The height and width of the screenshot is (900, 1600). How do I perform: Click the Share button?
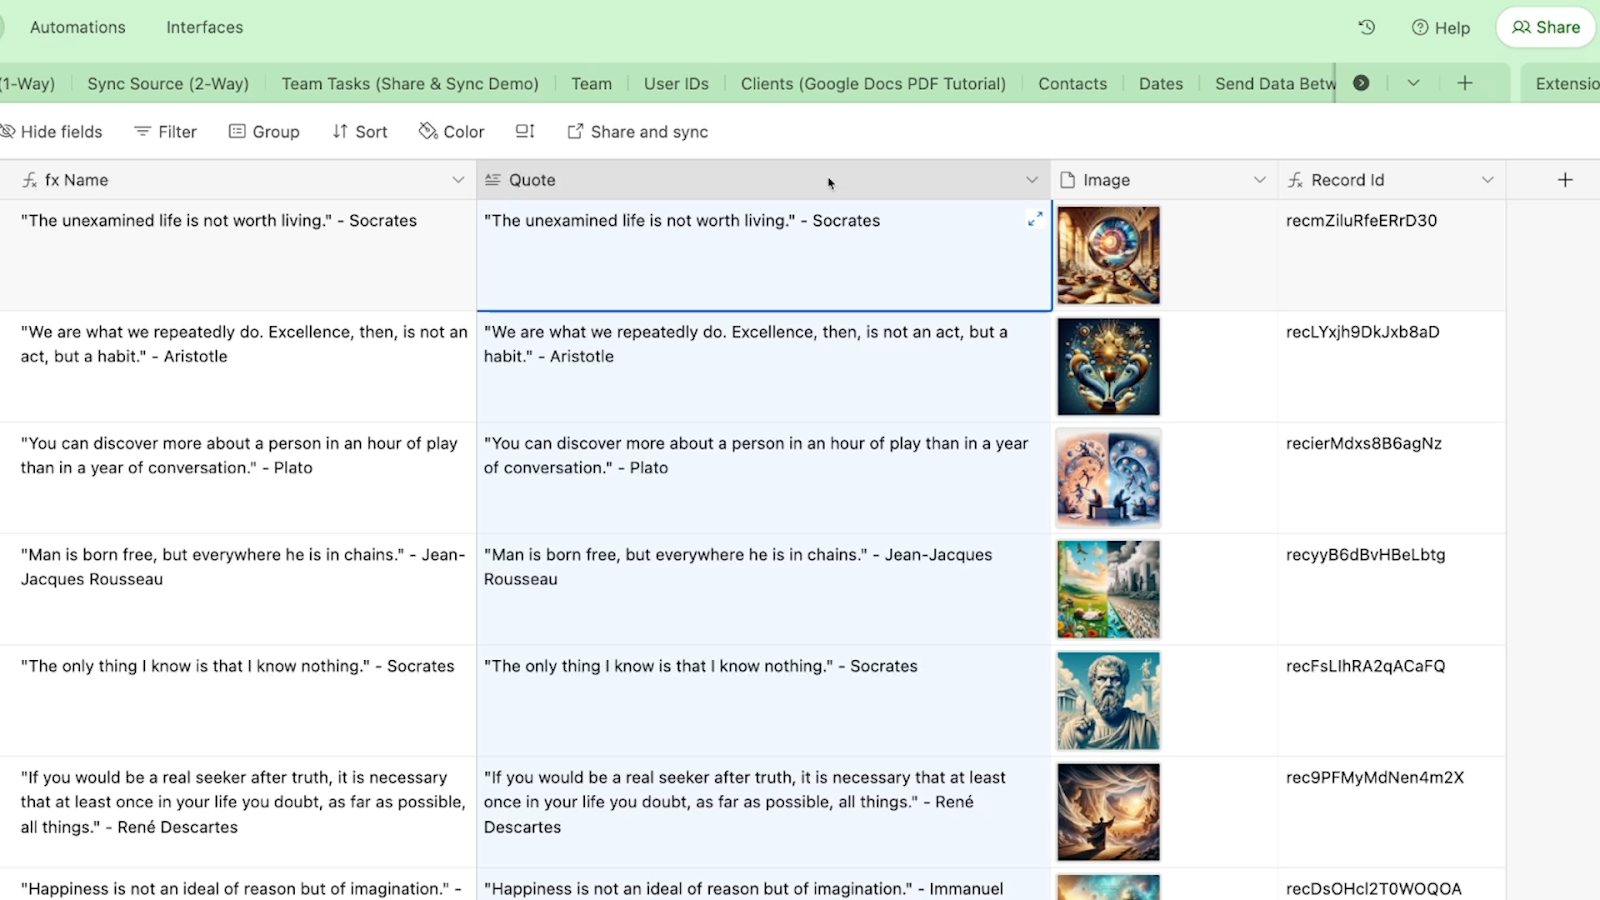click(x=1546, y=27)
